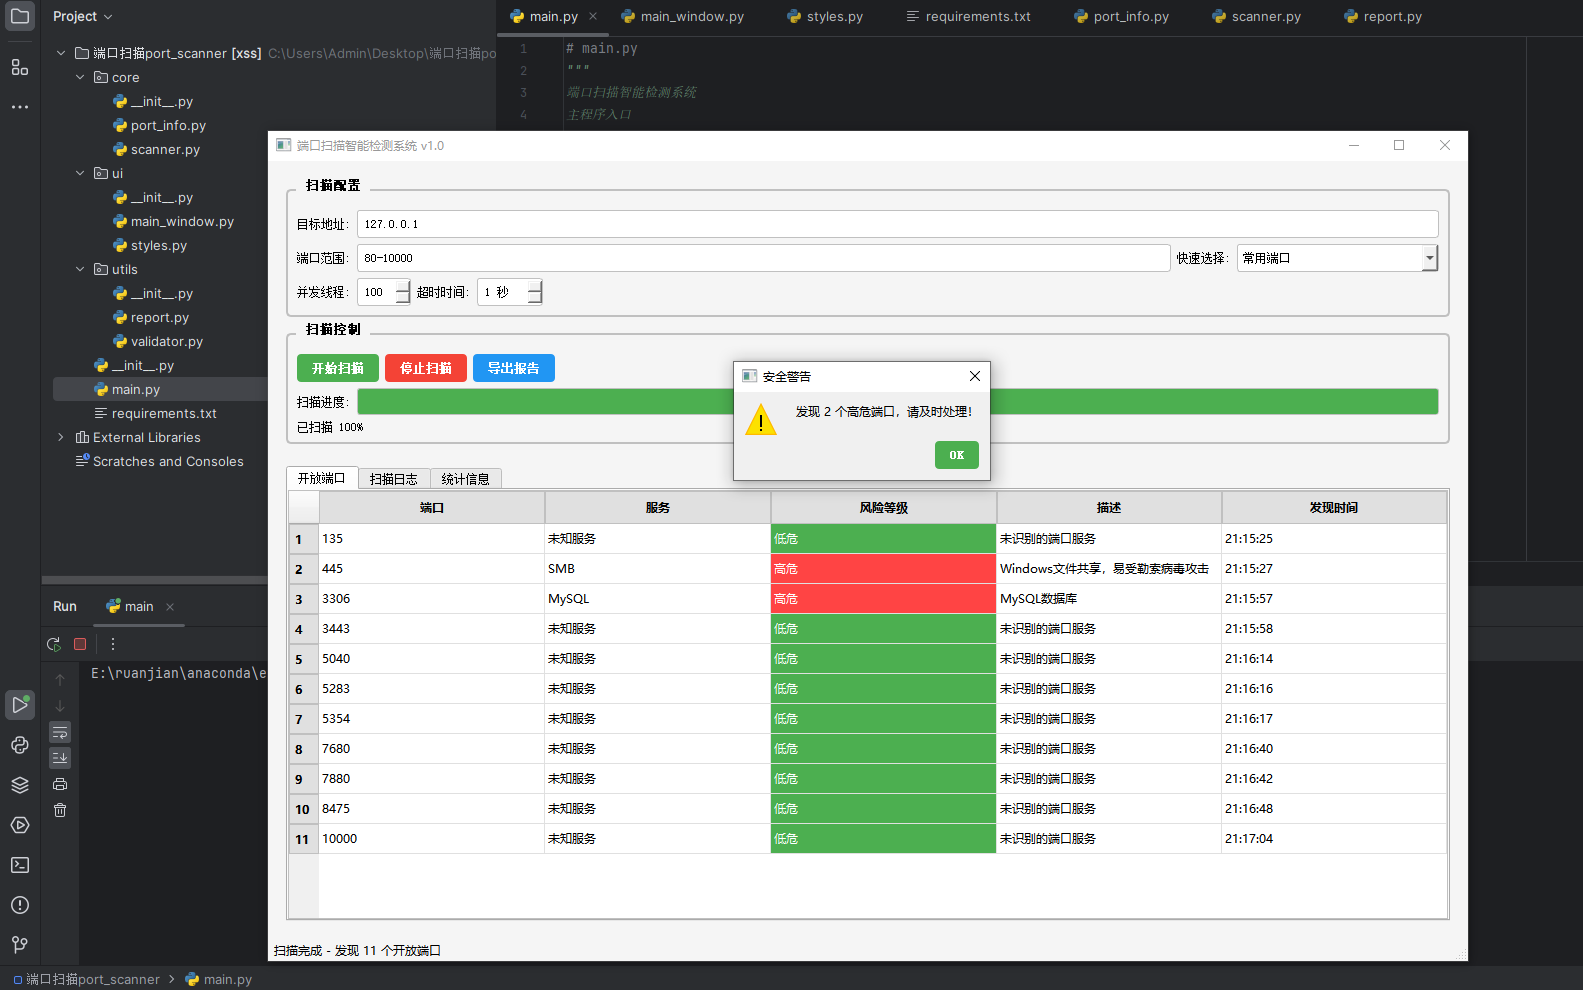This screenshot has height=990, width=1583.
Task: Collapse the utils folder
Action: 80,269
